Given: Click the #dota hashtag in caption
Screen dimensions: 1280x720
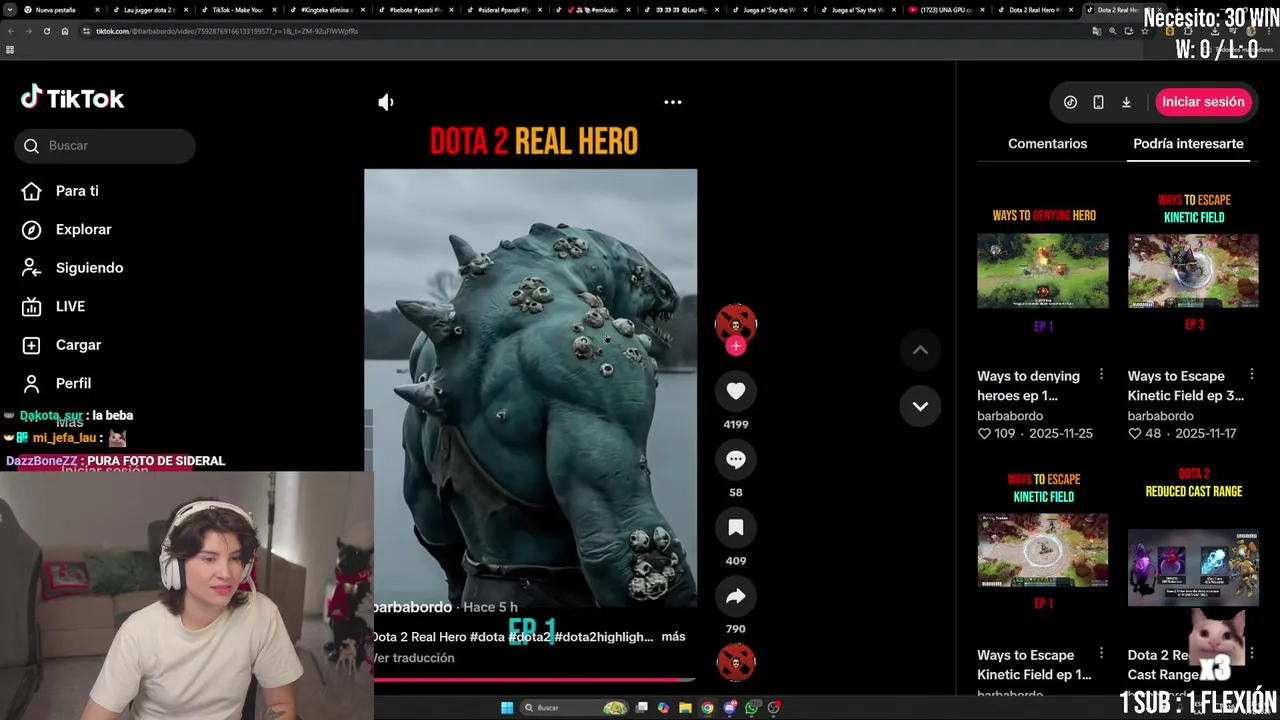Looking at the screenshot, I should click(x=487, y=637).
